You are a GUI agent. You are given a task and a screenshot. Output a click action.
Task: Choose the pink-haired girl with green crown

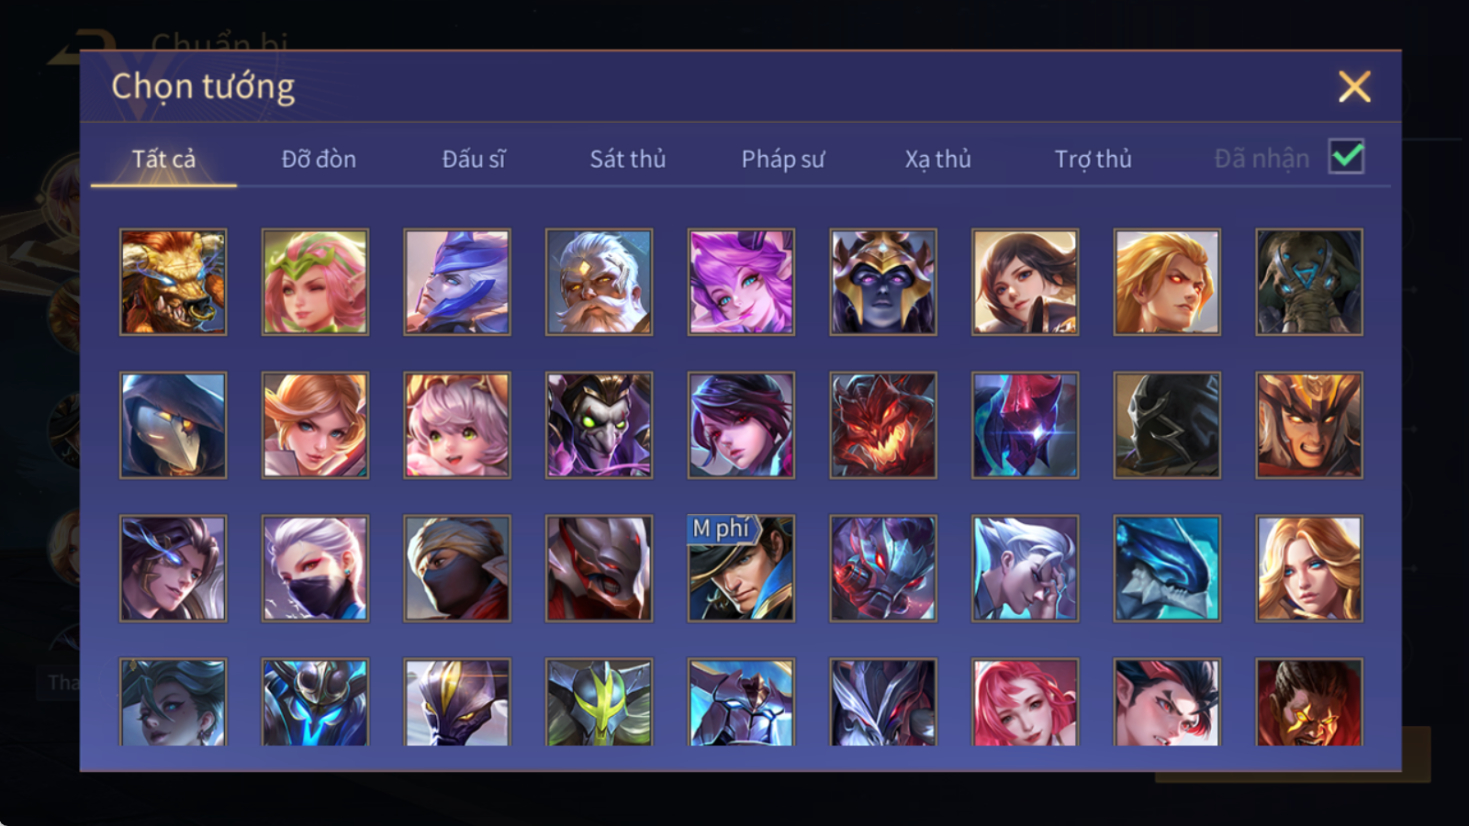tap(315, 282)
